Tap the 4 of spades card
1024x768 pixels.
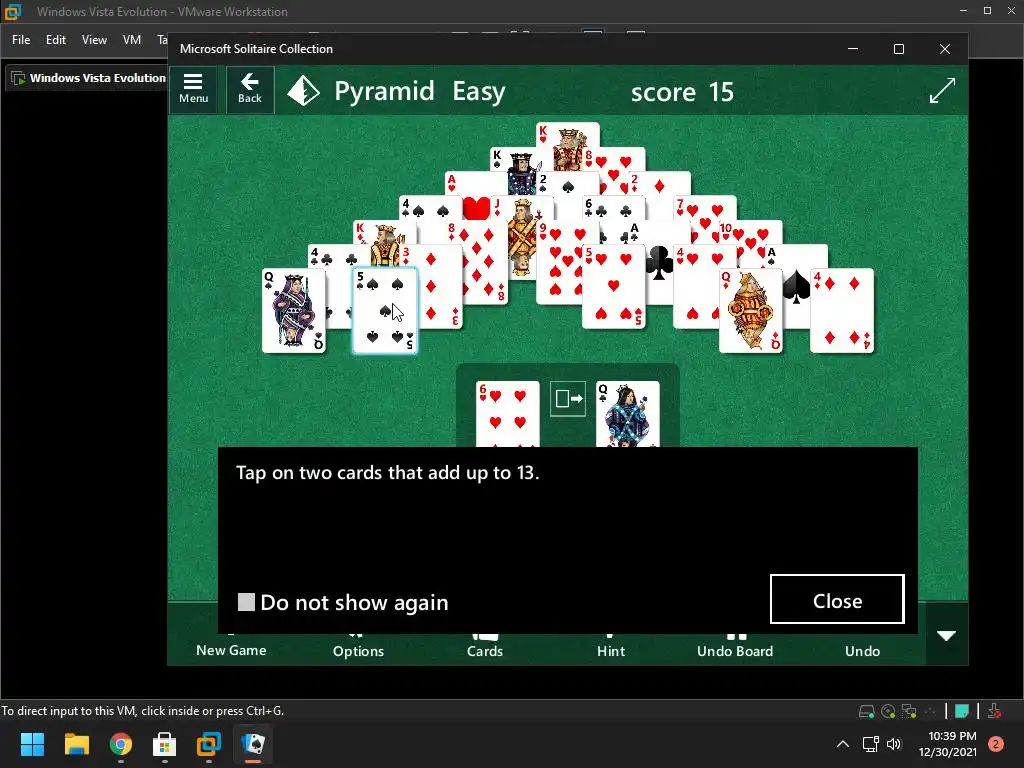click(430, 208)
